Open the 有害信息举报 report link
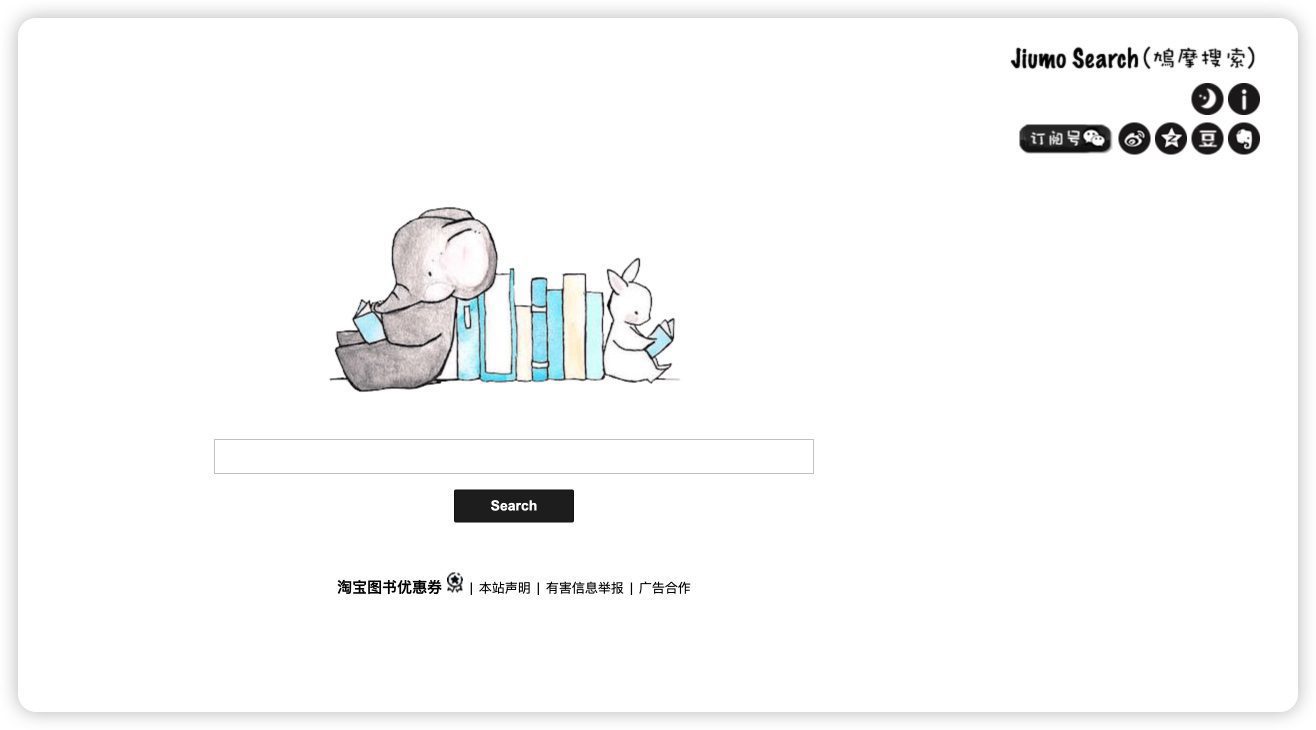The width and height of the screenshot is (1316, 730). click(585, 588)
